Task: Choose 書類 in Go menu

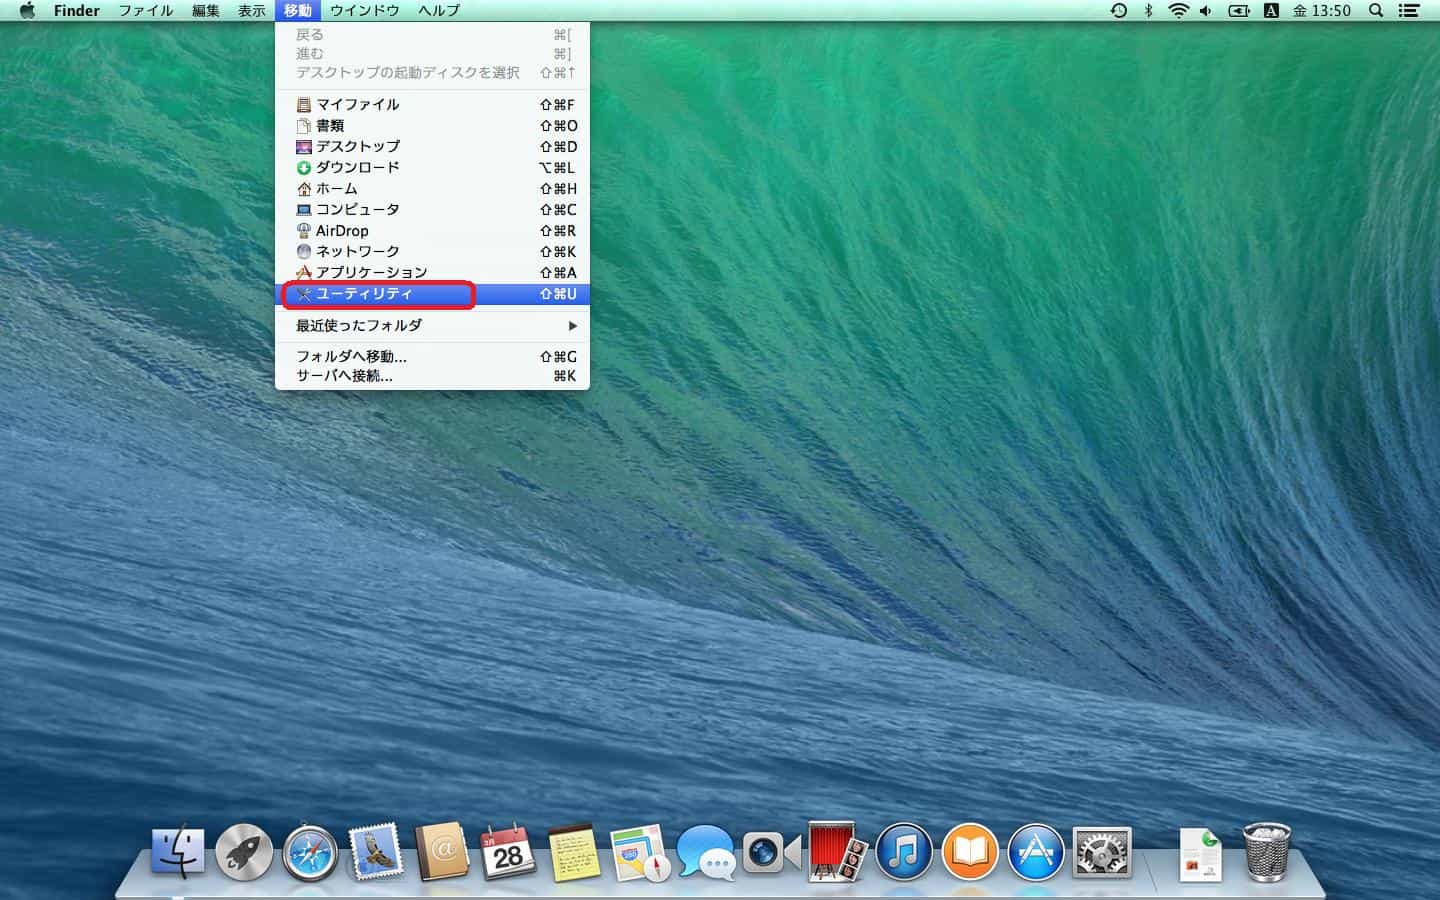Action: click(x=432, y=125)
